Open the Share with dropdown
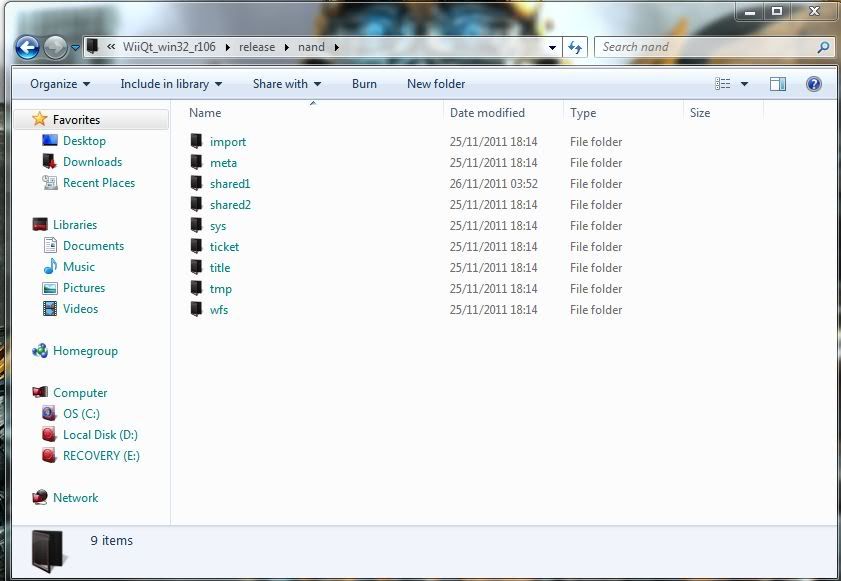Viewport: 841px width, 581px height. pyautogui.click(x=287, y=84)
